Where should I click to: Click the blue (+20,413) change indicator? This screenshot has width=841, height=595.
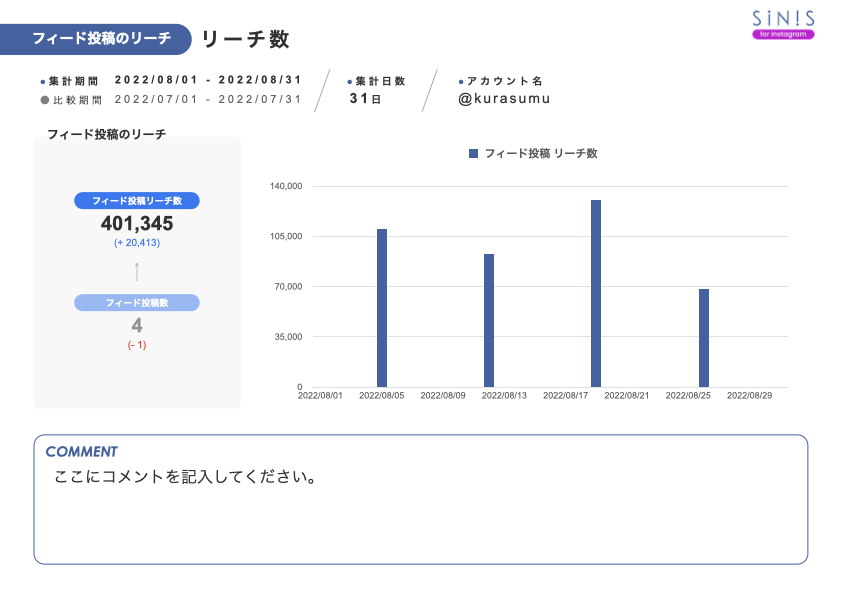click(138, 241)
